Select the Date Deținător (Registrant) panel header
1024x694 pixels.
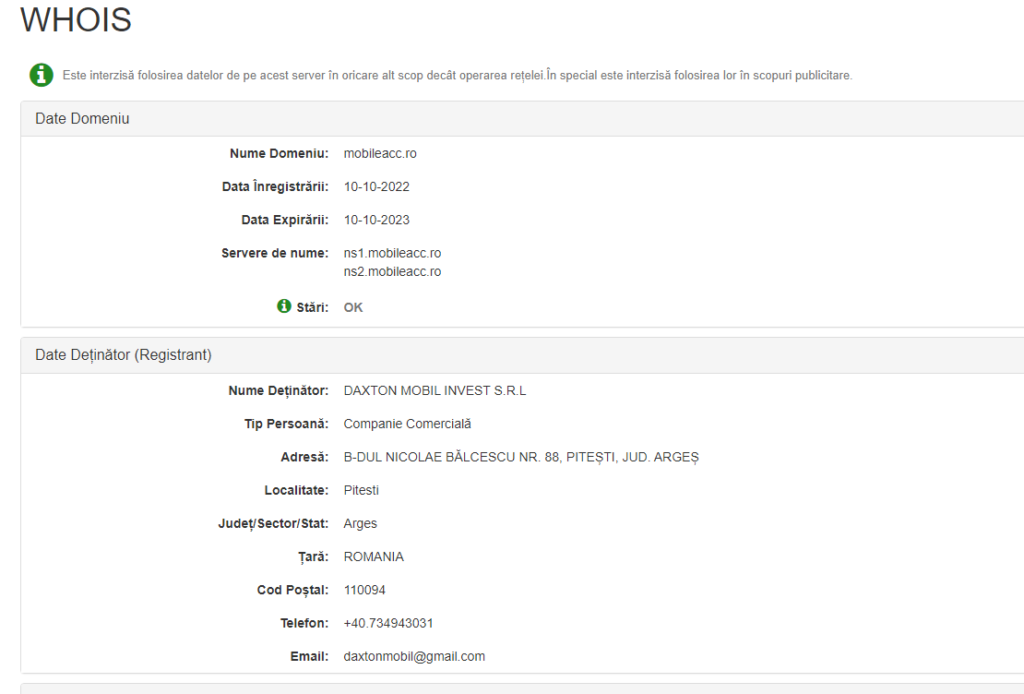pyautogui.click(x=522, y=355)
